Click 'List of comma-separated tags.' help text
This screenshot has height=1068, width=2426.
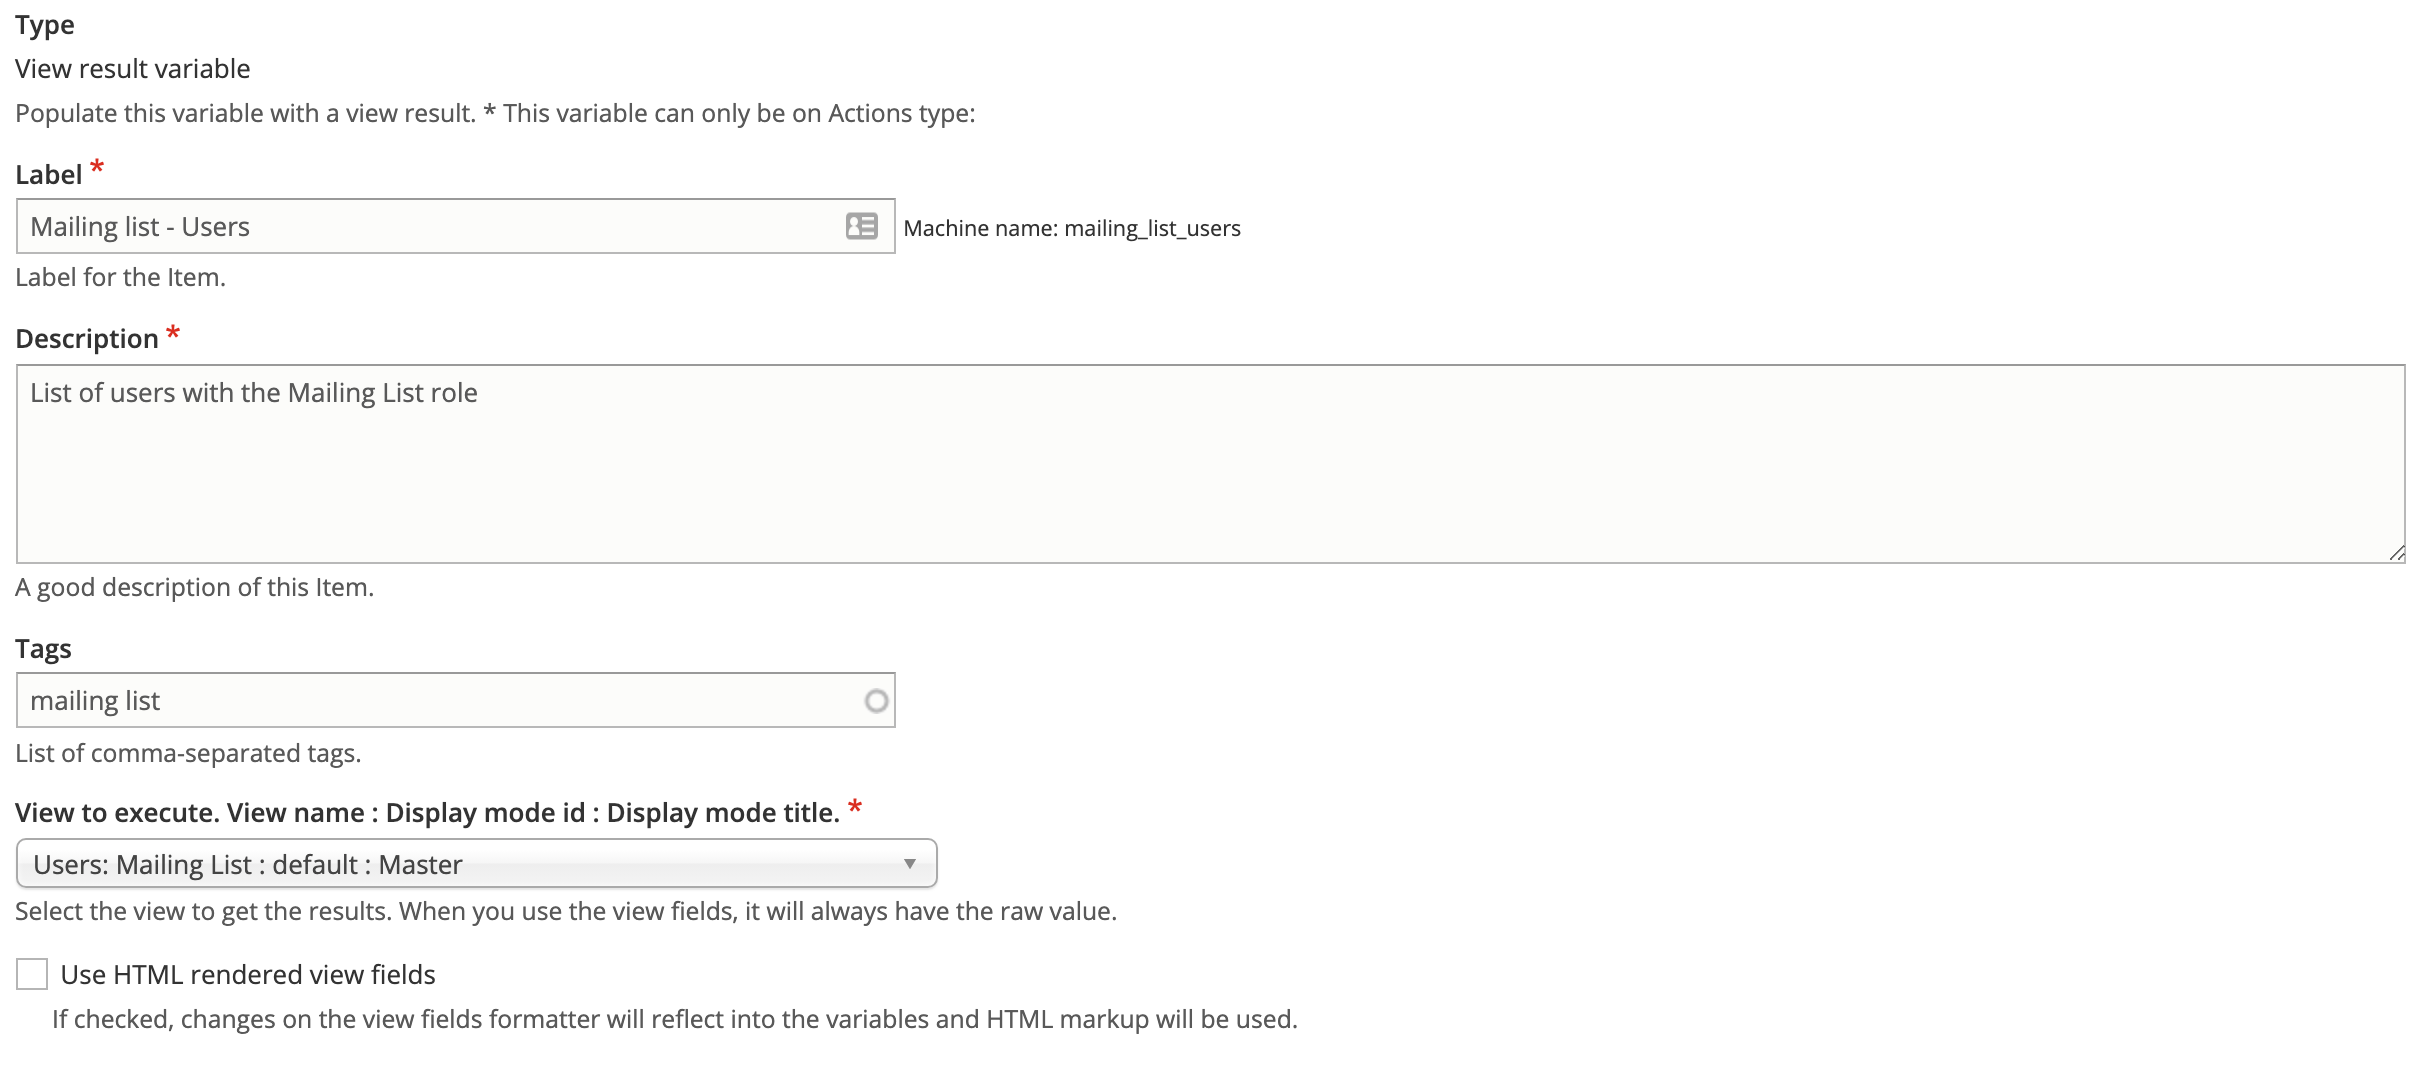point(188,753)
